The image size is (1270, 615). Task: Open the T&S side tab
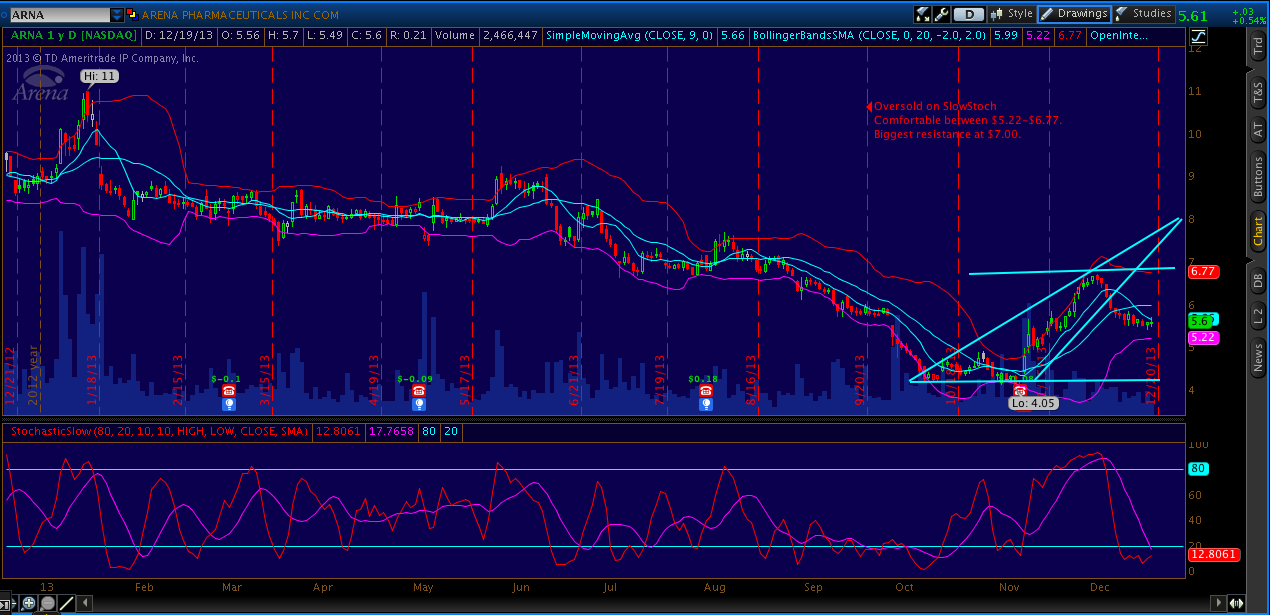(x=1258, y=93)
